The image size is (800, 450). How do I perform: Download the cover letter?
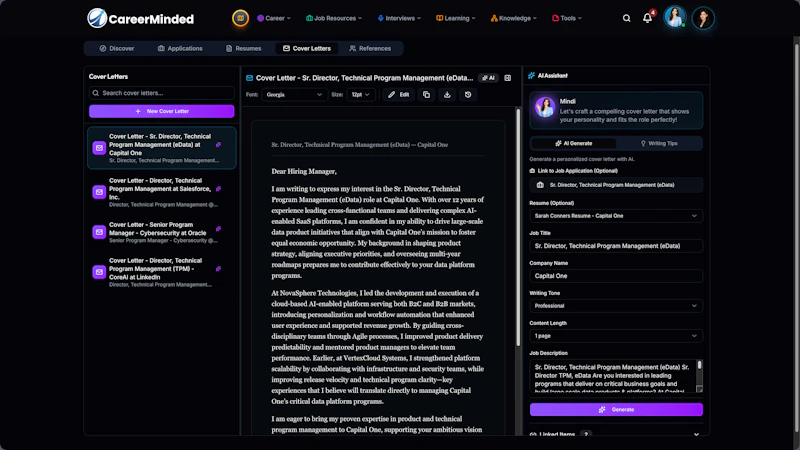coord(447,94)
